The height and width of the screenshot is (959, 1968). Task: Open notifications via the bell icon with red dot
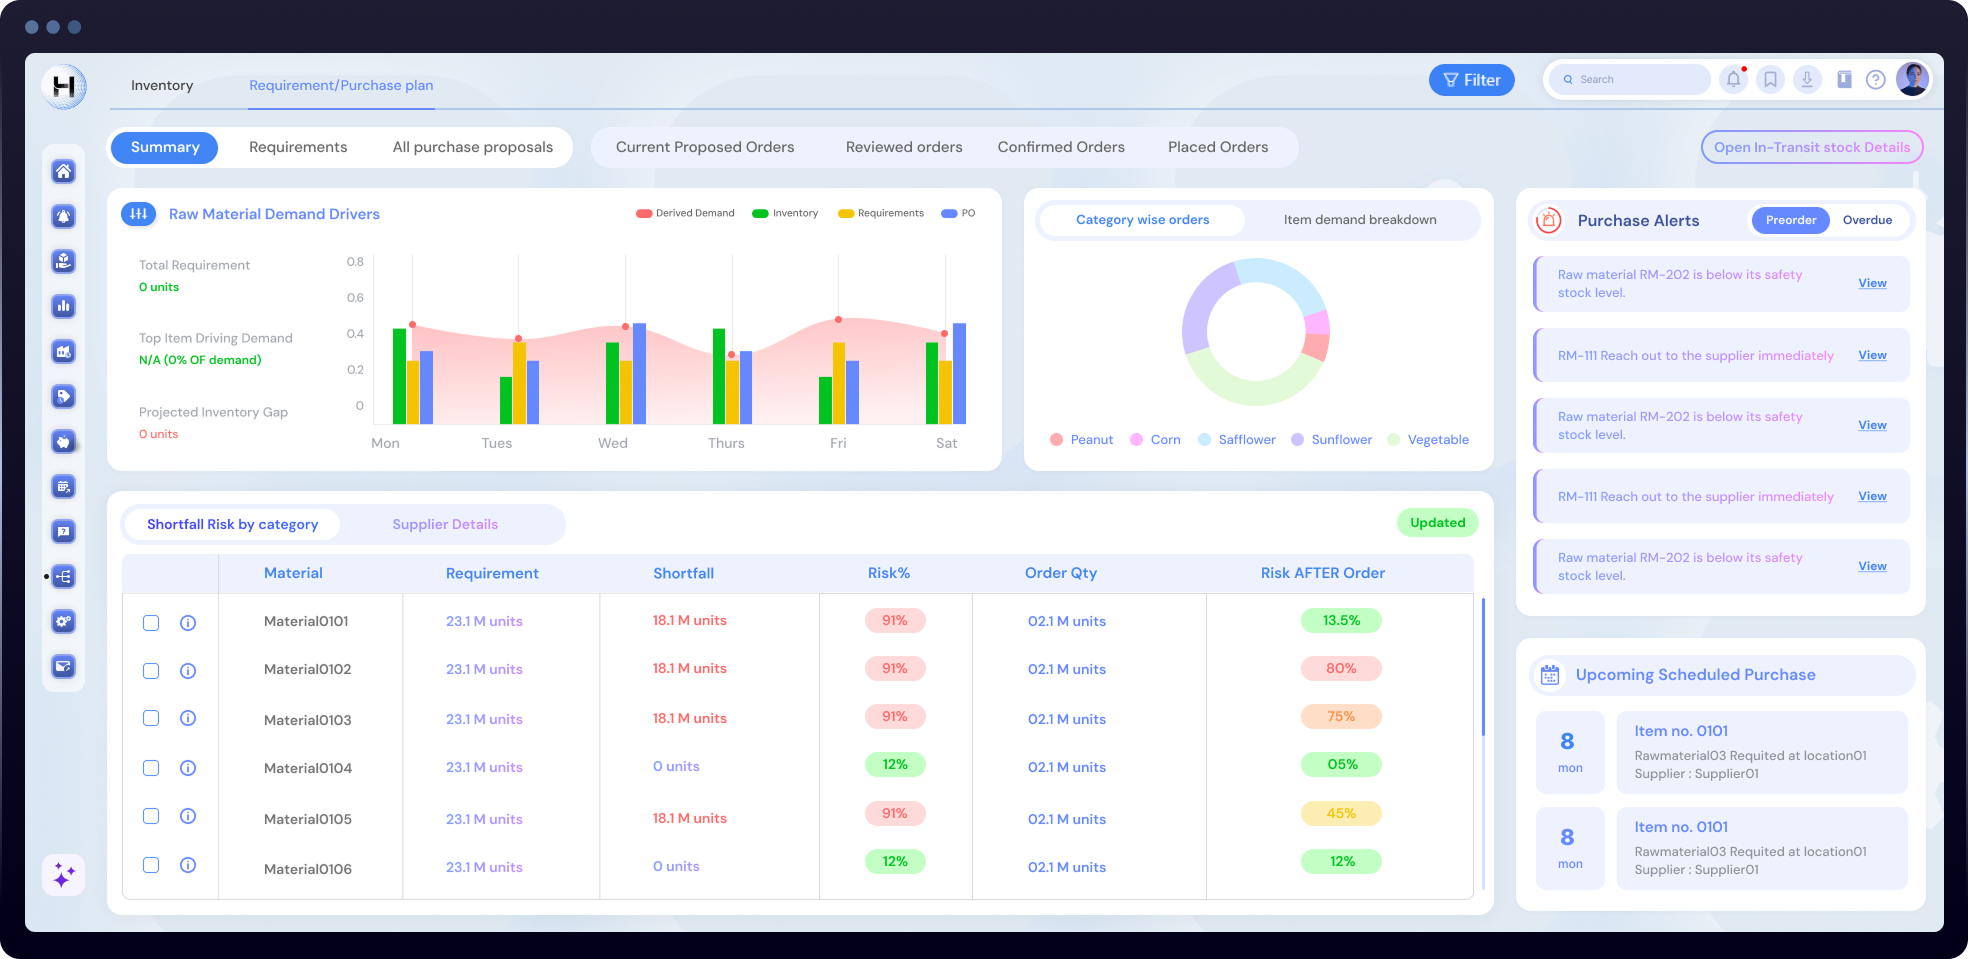[x=1733, y=79]
